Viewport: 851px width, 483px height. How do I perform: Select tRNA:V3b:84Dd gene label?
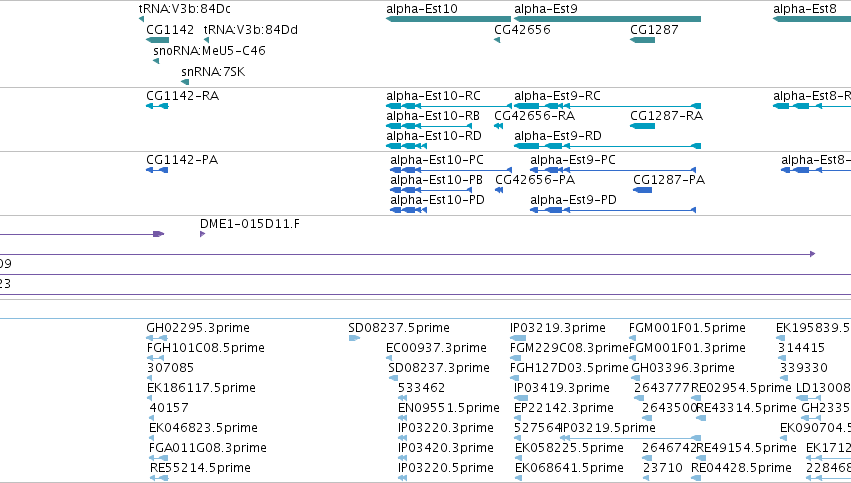[x=251, y=30]
